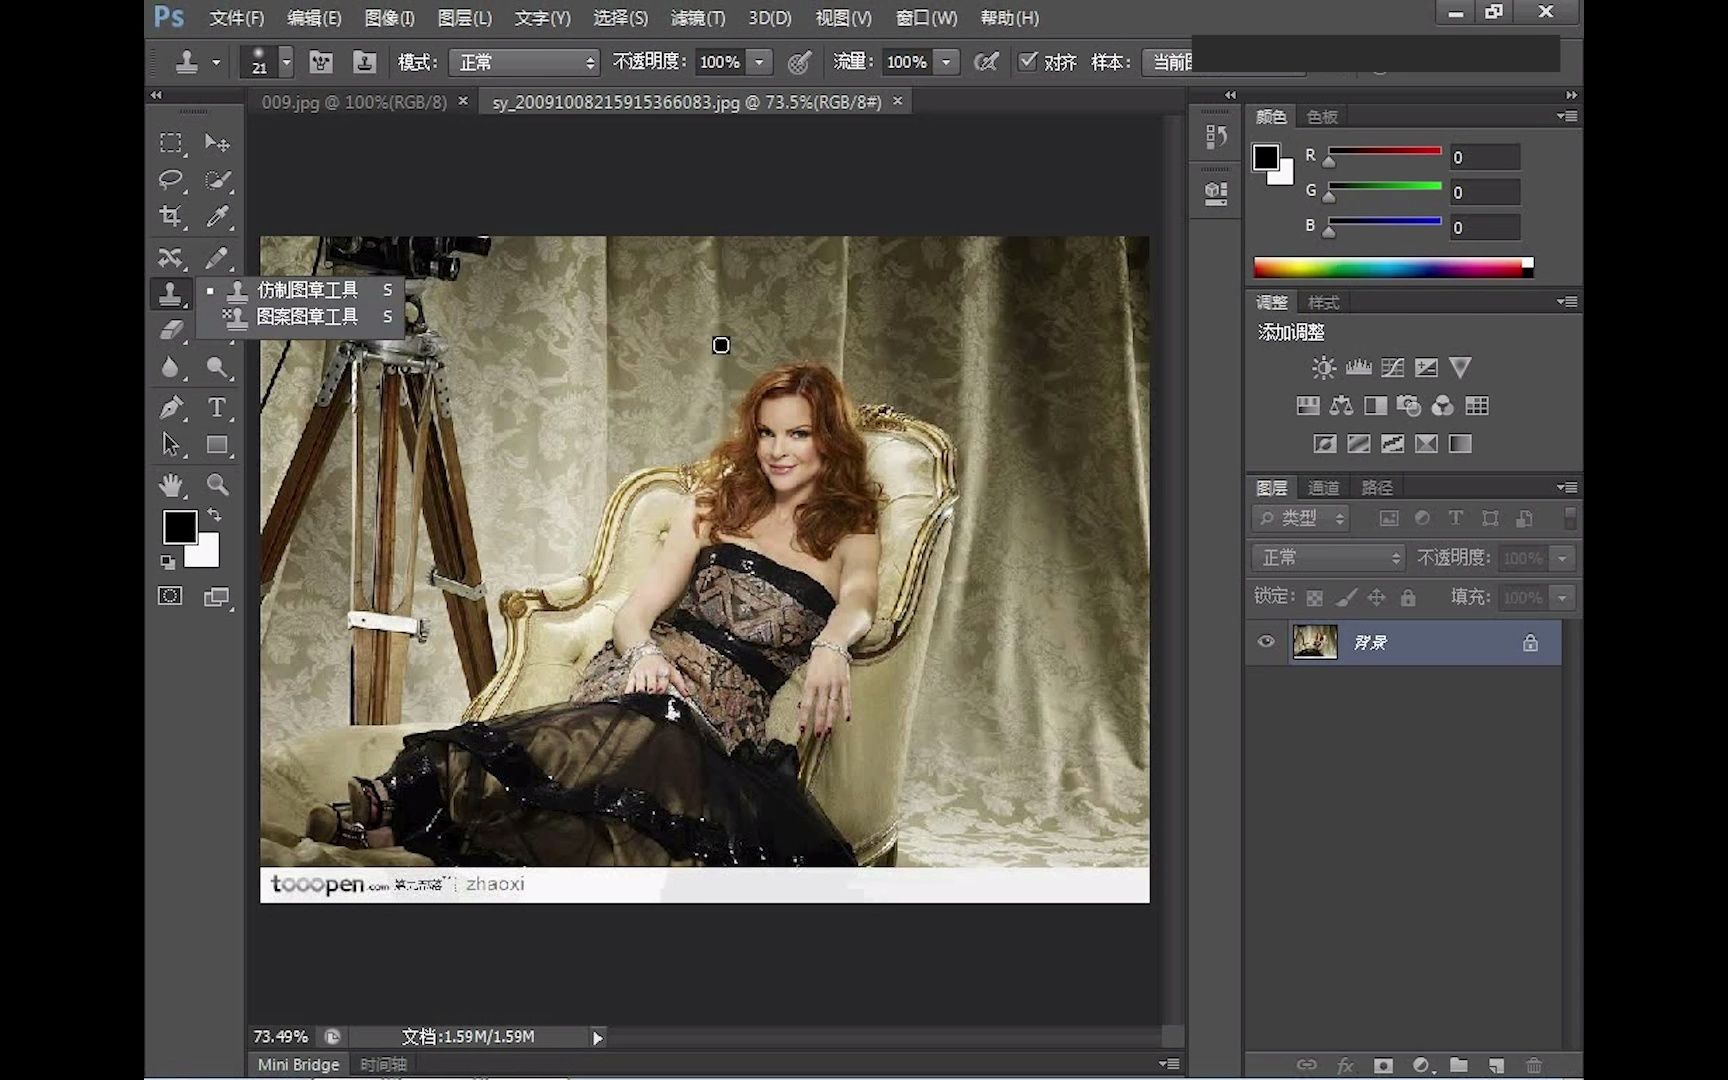Toggle layer filter switch
The width and height of the screenshot is (1728, 1080).
(1569, 518)
